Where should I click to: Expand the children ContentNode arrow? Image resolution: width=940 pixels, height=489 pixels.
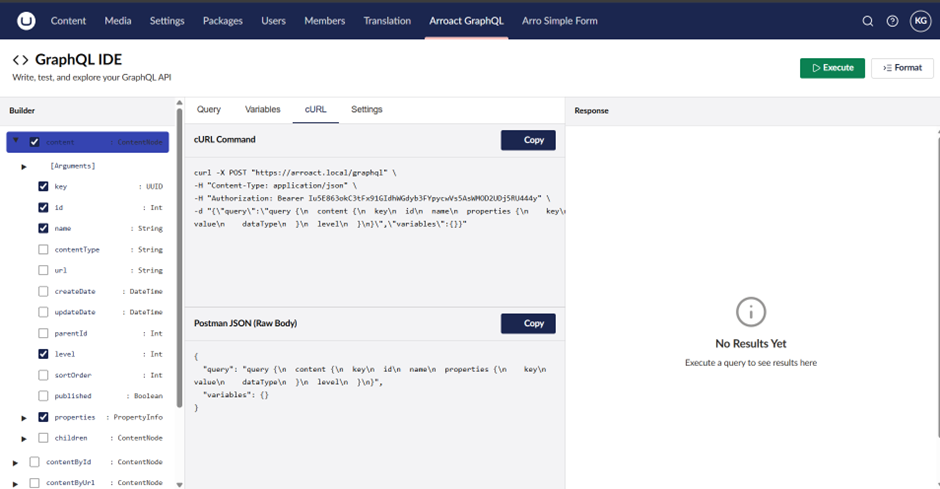pyautogui.click(x=24, y=438)
